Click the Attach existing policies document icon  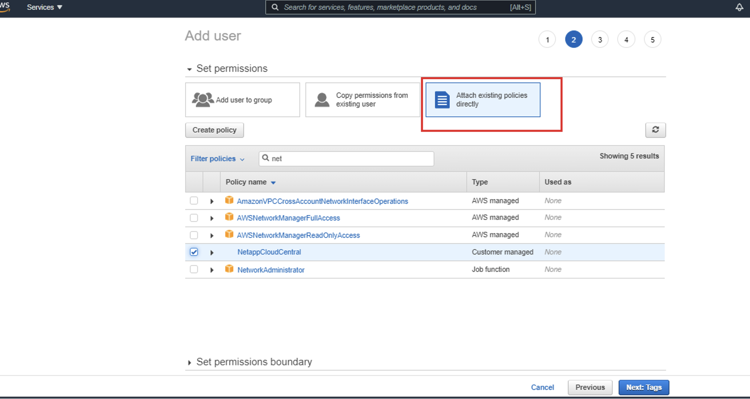[442, 100]
